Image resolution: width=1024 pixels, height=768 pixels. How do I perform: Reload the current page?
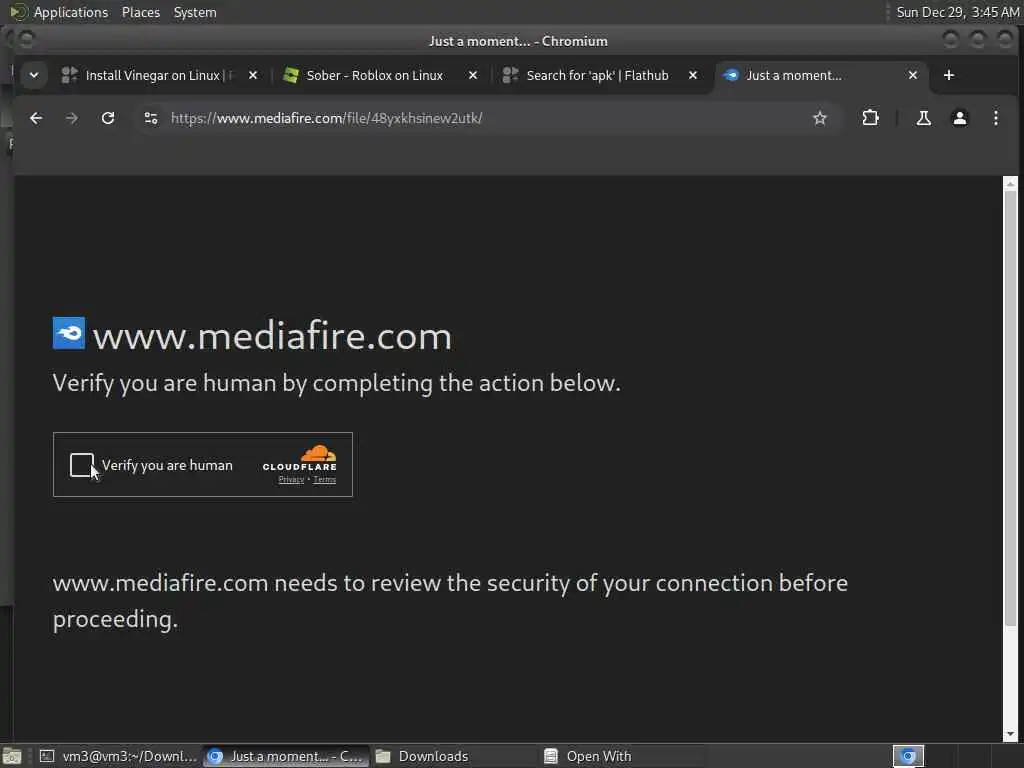tap(108, 118)
